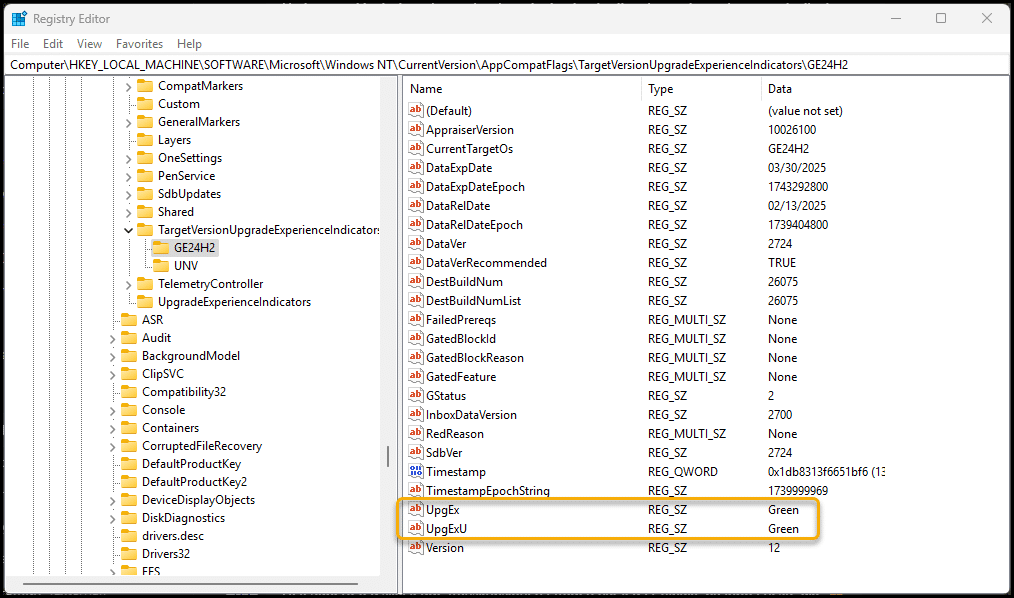Click the folder icon of GE24H2 key
Image resolution: width=1014 pixels, height=598 pixels.
[160, 248]
